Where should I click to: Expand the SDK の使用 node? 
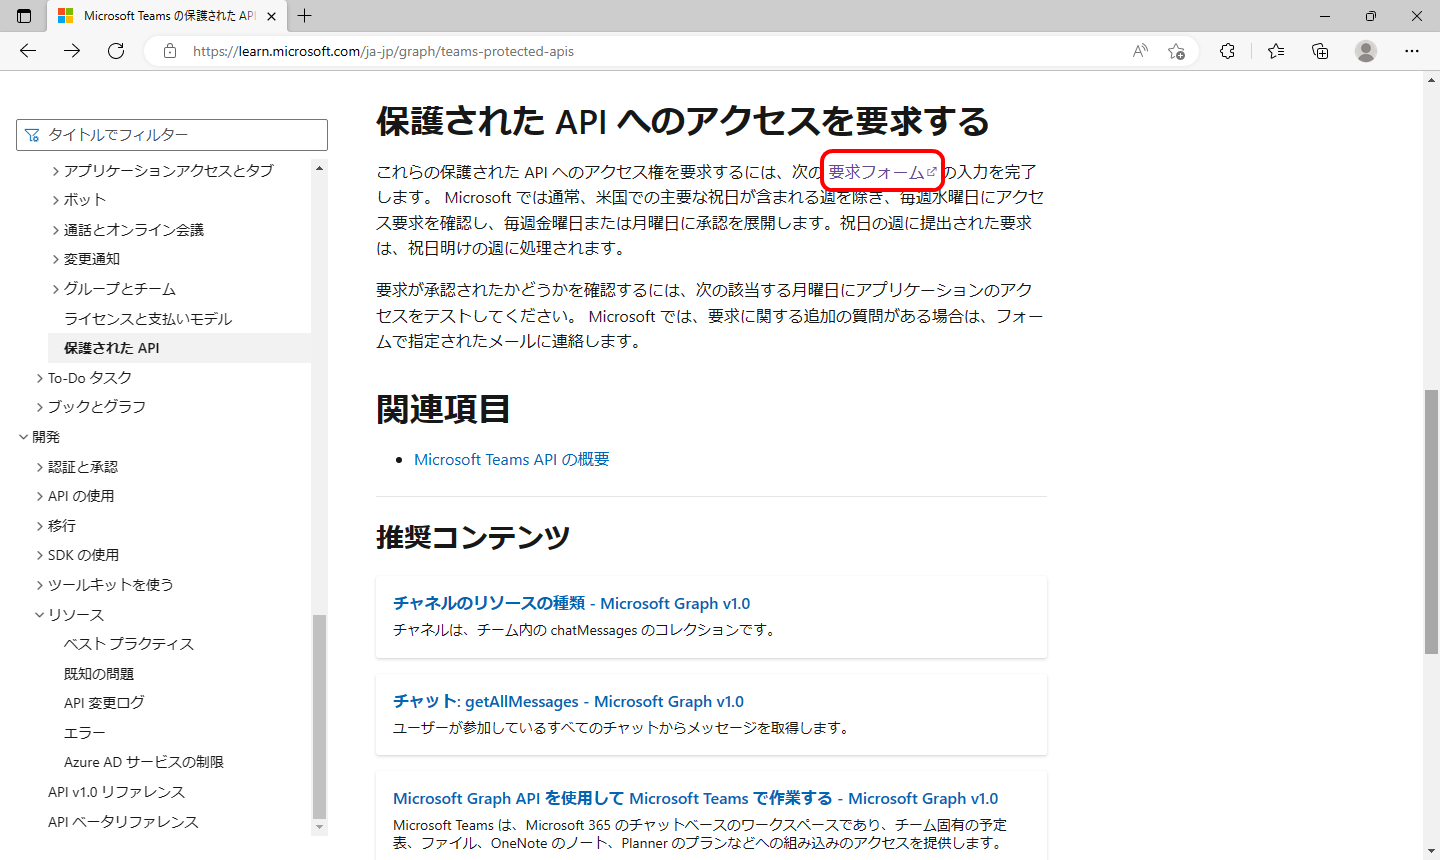click(x=40, y=555)
